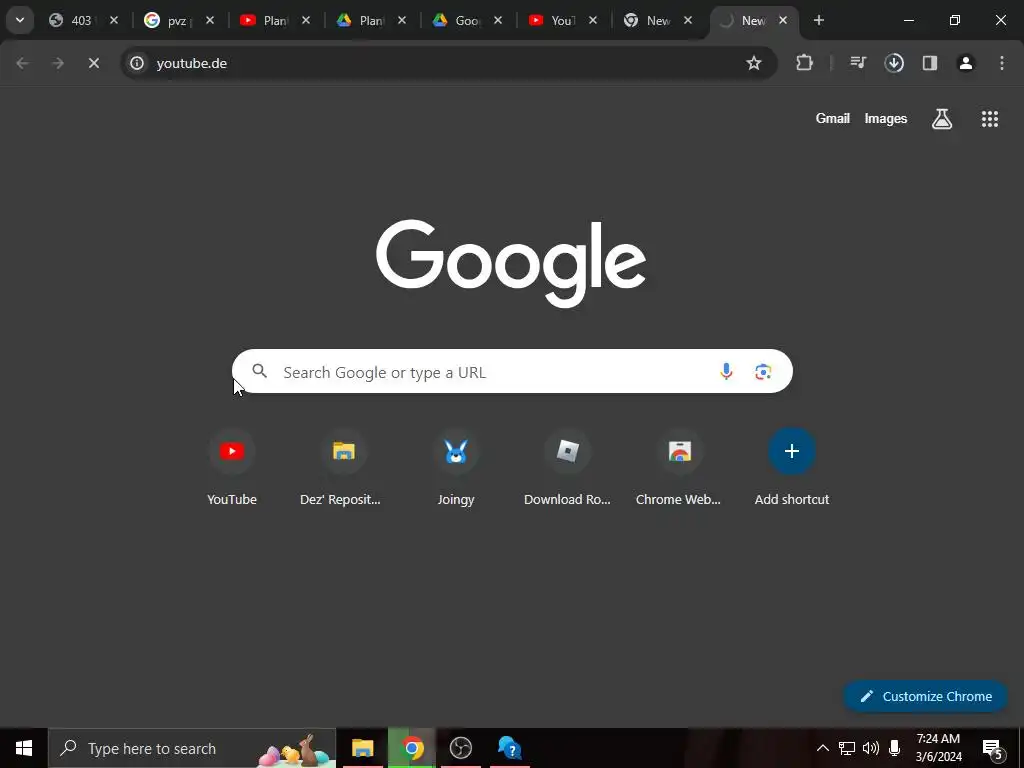
Task: Open media controls in toolbar
Action: (858, 63)
